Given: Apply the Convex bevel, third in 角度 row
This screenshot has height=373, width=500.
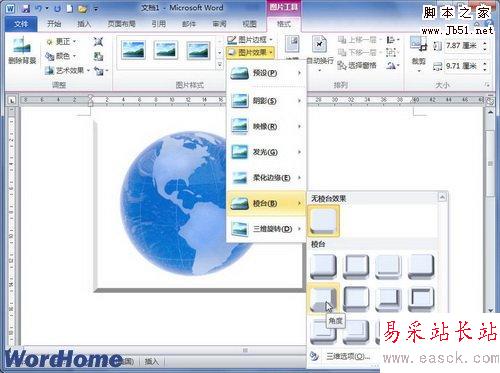Looking at the screenshot, I should [388, 298].
